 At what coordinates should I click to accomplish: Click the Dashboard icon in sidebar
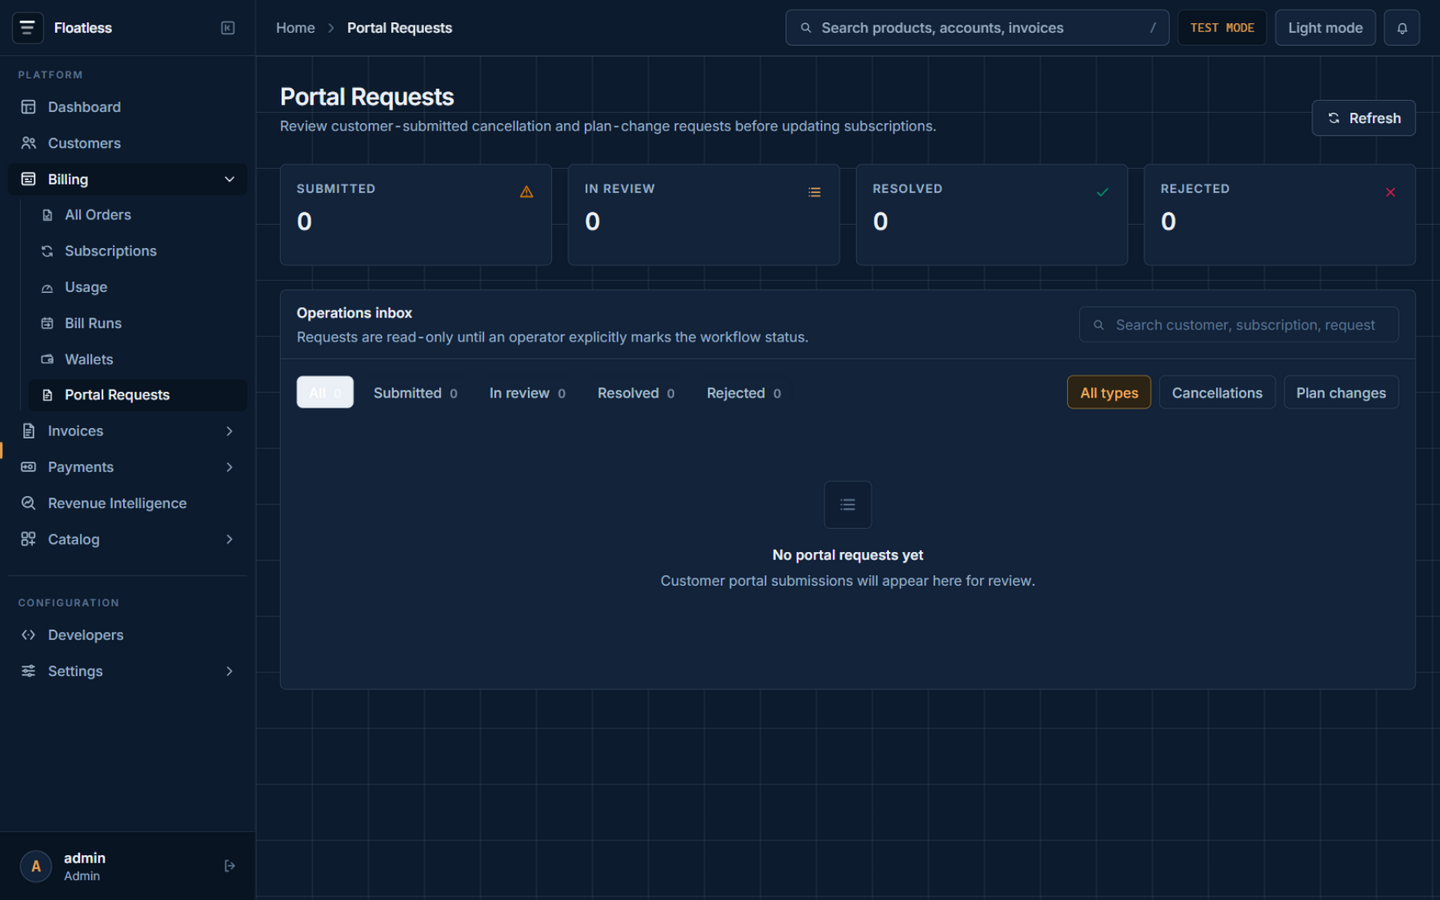[x=28, y=107]
